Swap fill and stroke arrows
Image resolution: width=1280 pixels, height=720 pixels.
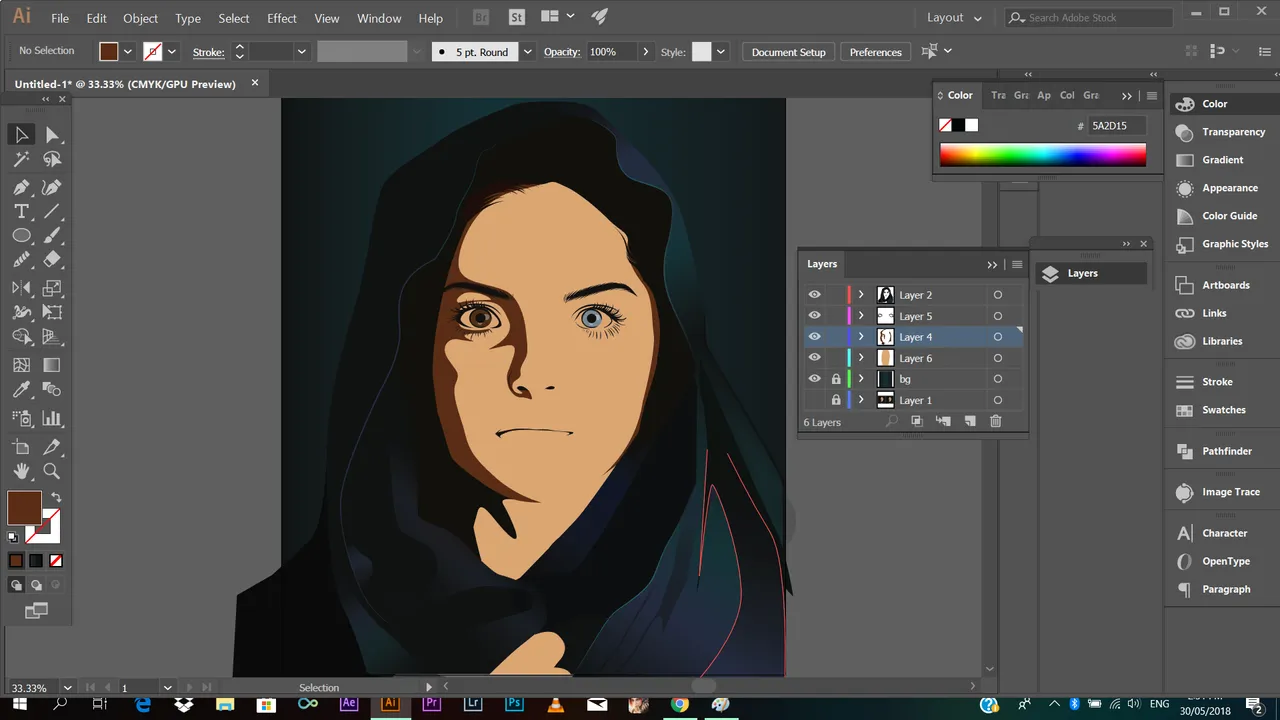(56, 497)
